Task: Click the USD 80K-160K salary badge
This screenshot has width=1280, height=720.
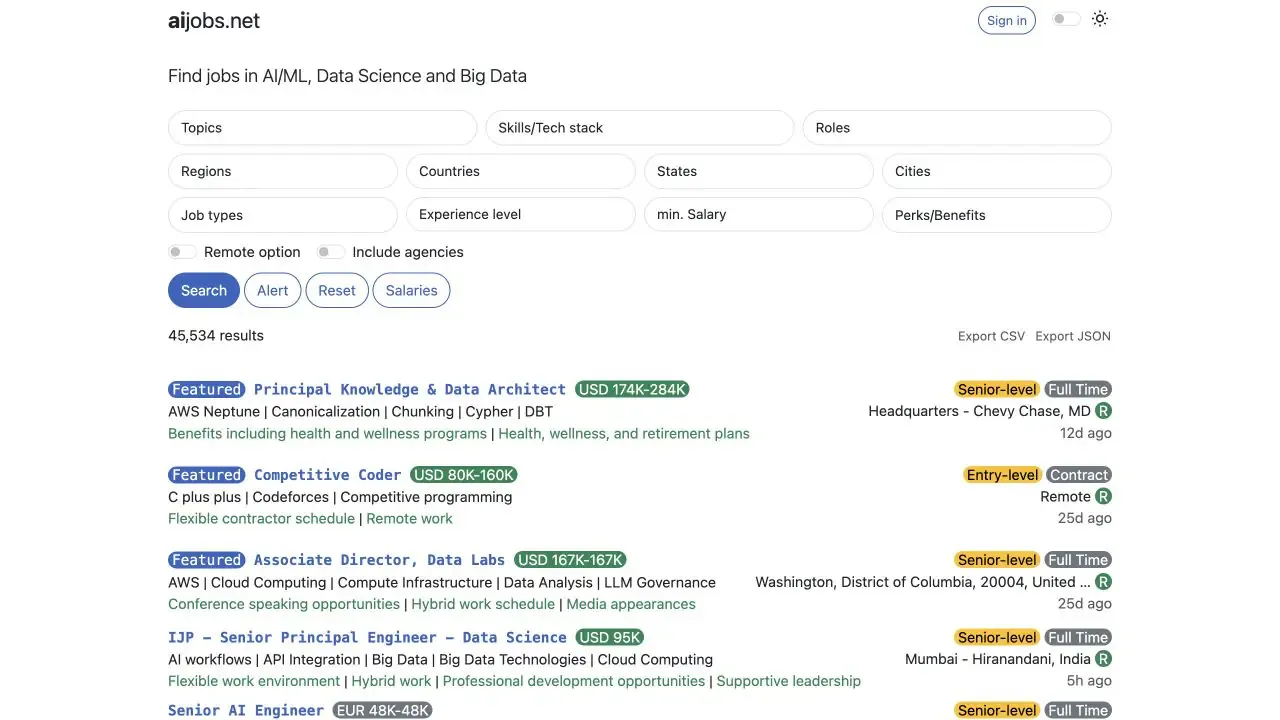Action: 464,475
